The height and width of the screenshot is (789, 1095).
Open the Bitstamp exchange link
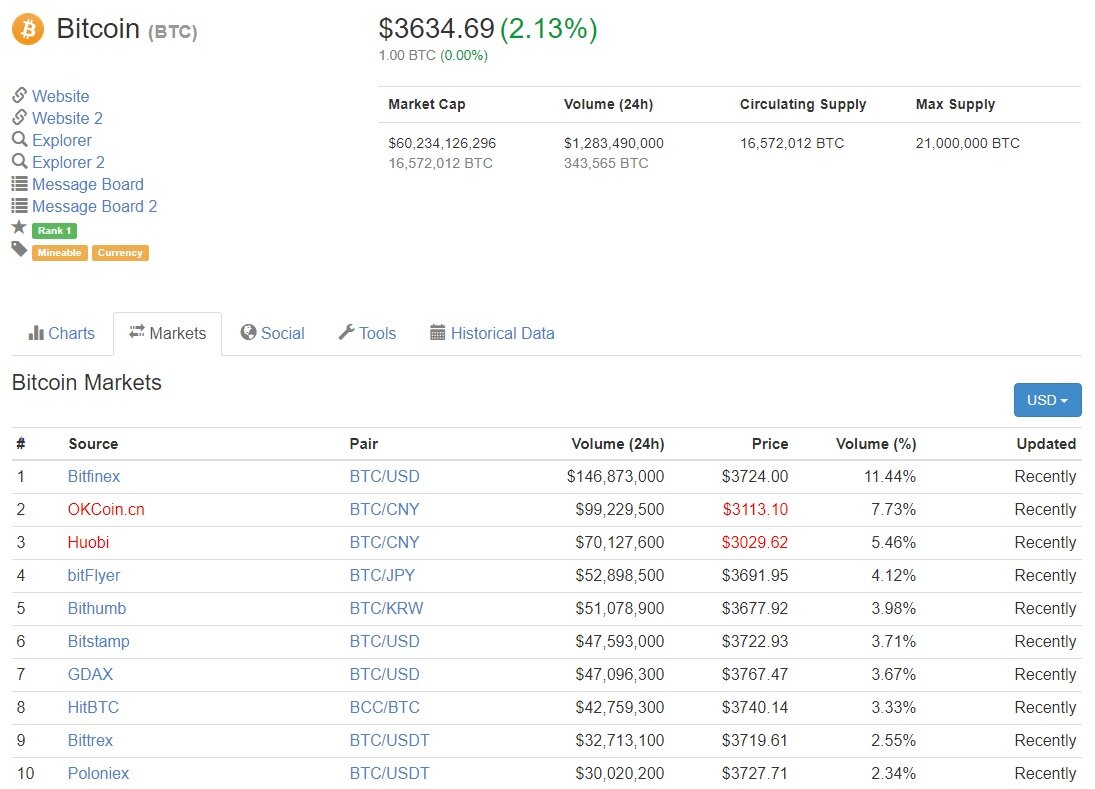[98, 642]
